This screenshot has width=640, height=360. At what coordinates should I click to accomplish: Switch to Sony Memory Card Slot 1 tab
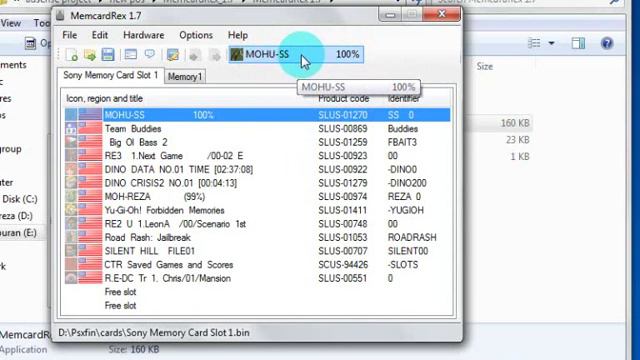[x=111, y=75]
